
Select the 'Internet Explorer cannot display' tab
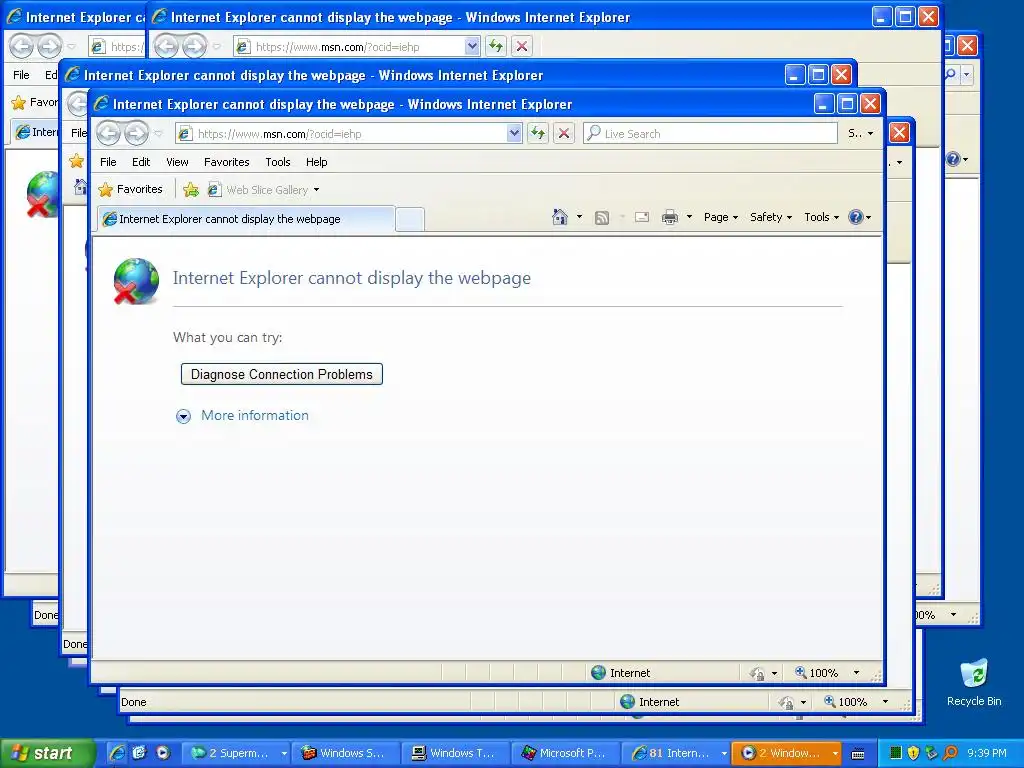point(246,219)
